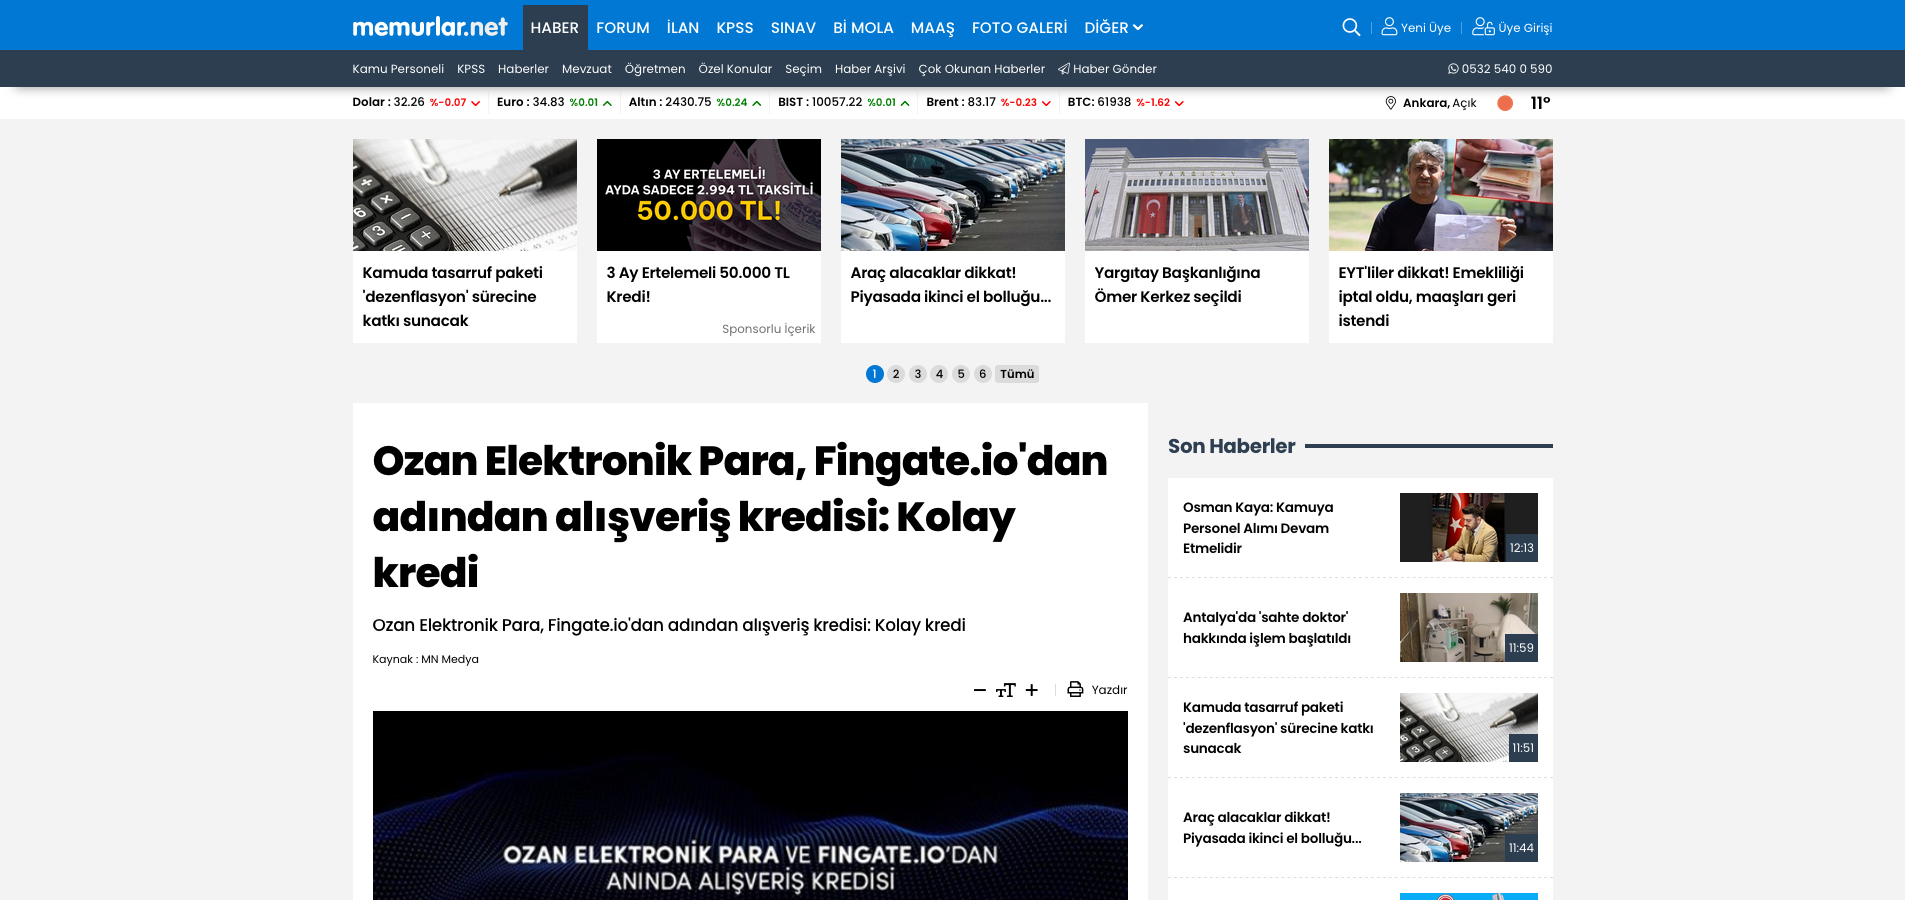The width and height of the screenshot is (1905, 900).
Task: Click the memurlar.net logo
Action: [x=429, y=27]
